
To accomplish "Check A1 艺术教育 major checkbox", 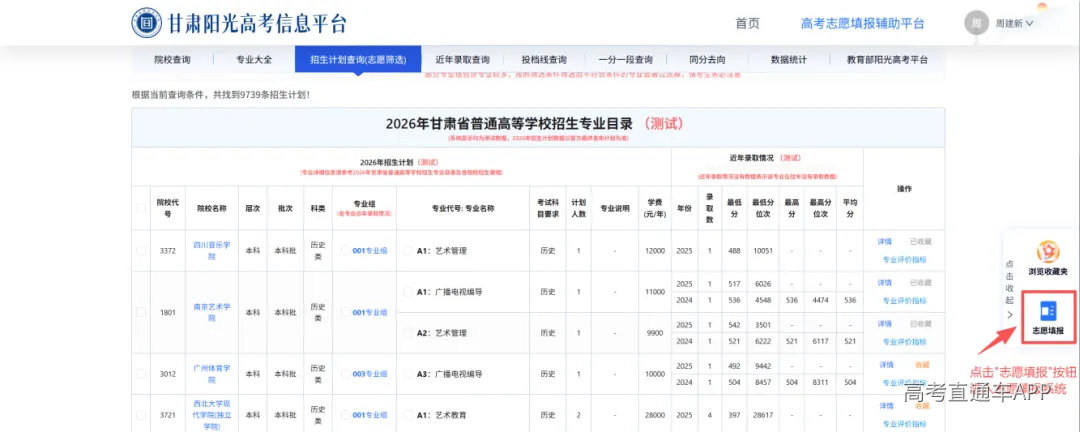I will 408,415.
